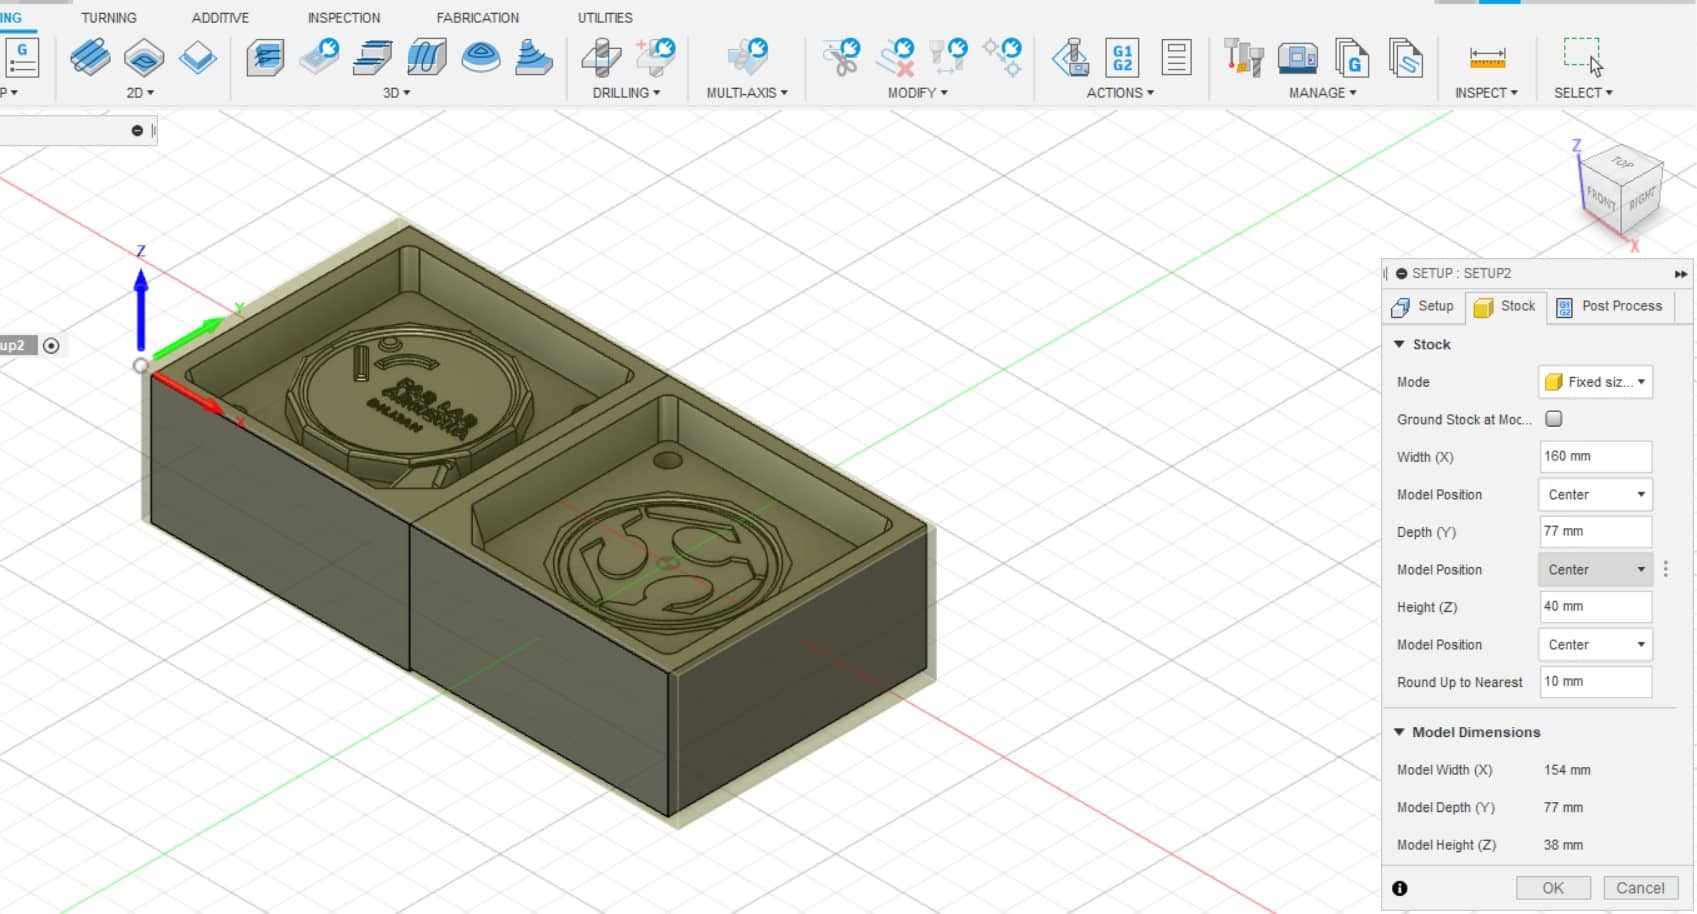Screen dimensions: 1697x914
Task: Click the Depth (Y) input field
Action: coord(1596,532)
